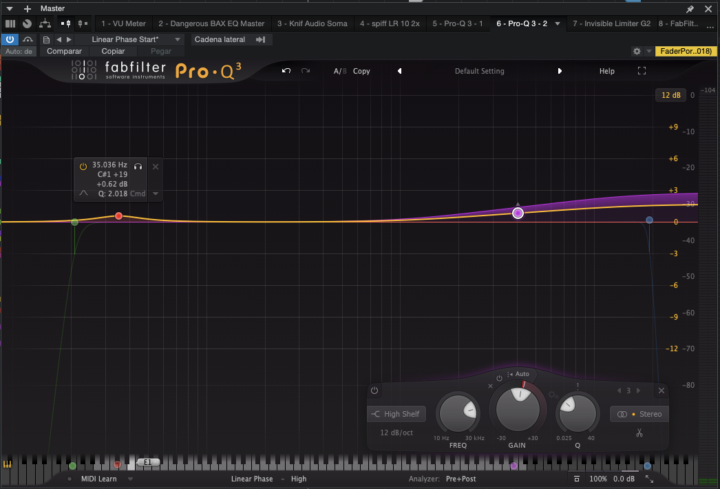Click the macro controls knob icon

pos(27,23)
